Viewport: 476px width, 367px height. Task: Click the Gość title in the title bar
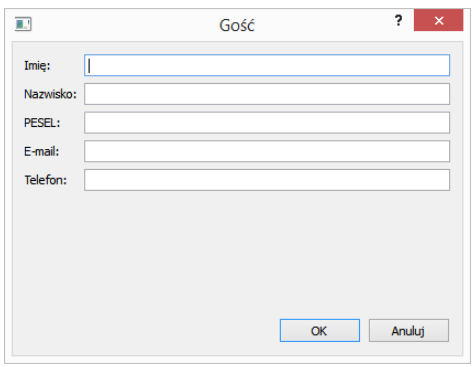pos(237,25)
